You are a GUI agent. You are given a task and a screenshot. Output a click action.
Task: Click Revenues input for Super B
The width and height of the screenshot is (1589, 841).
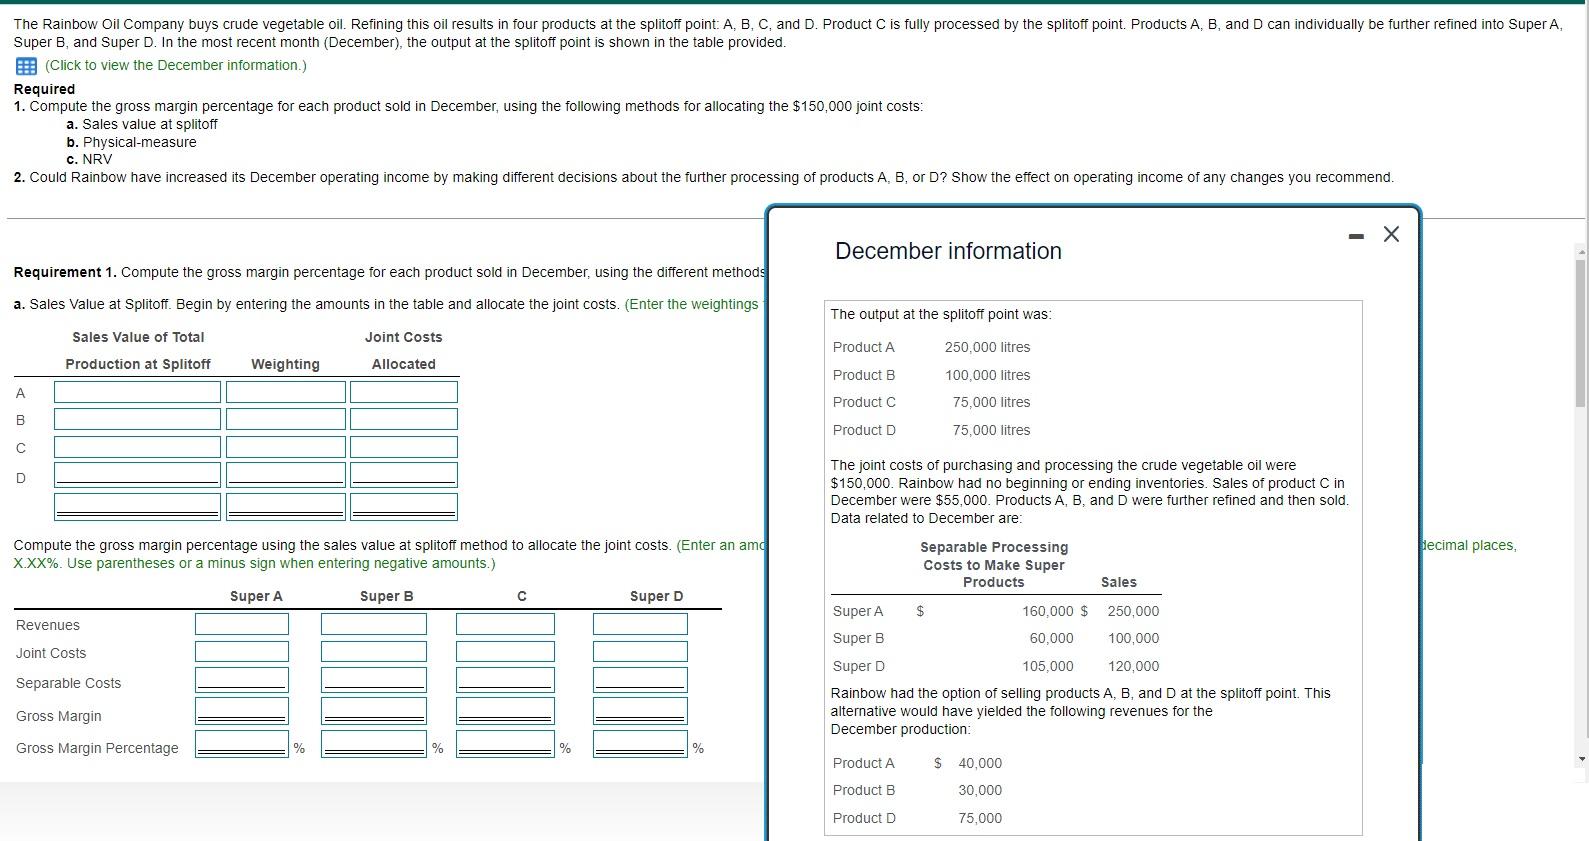point(374,624)
